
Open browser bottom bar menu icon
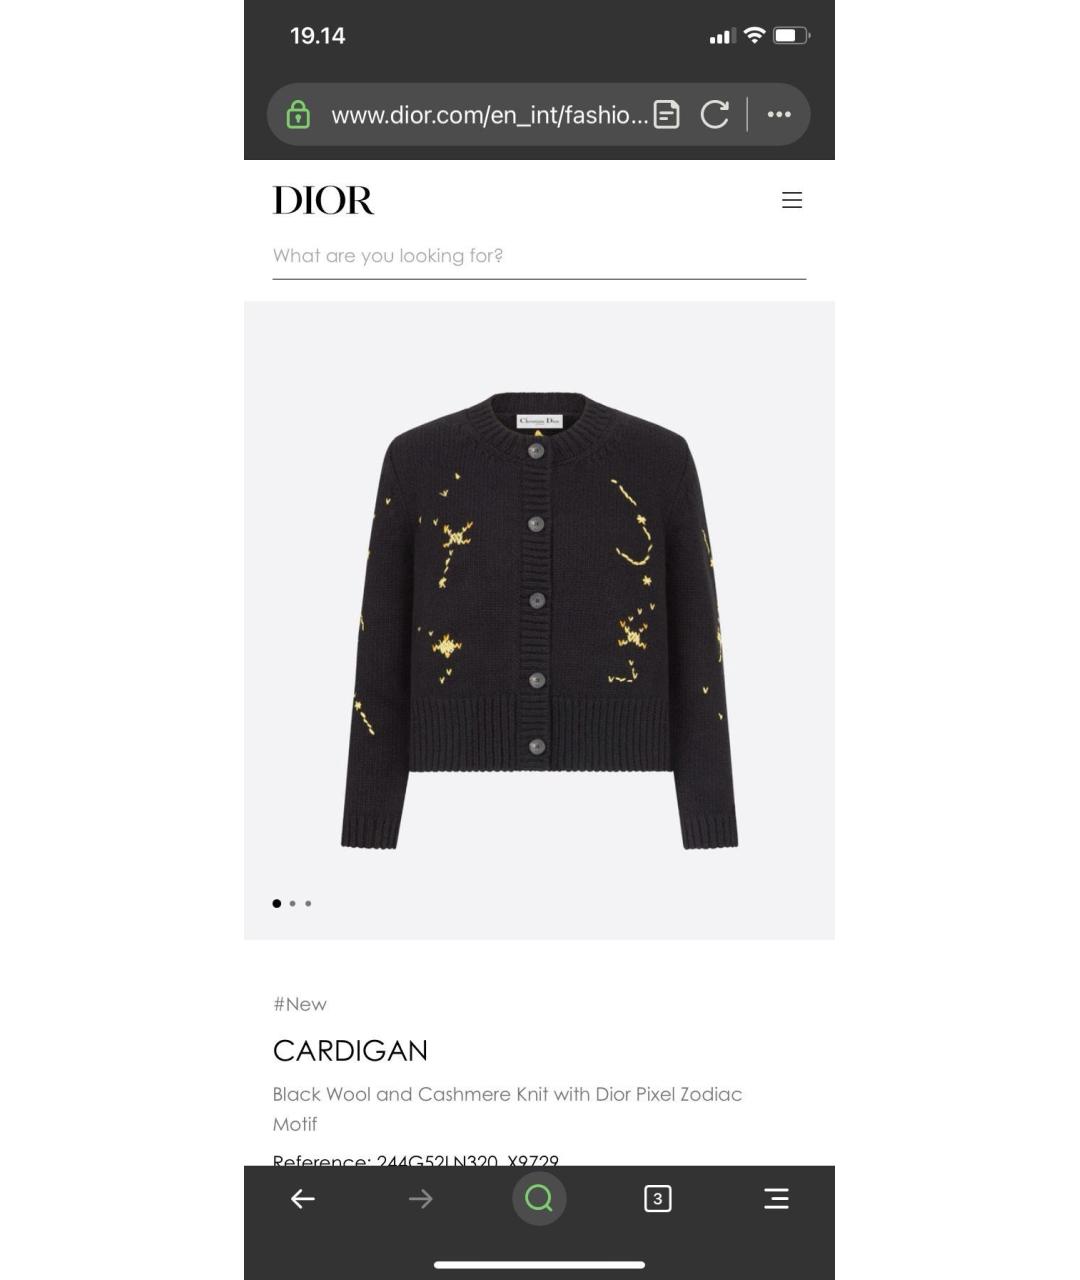coord(776,1198)
